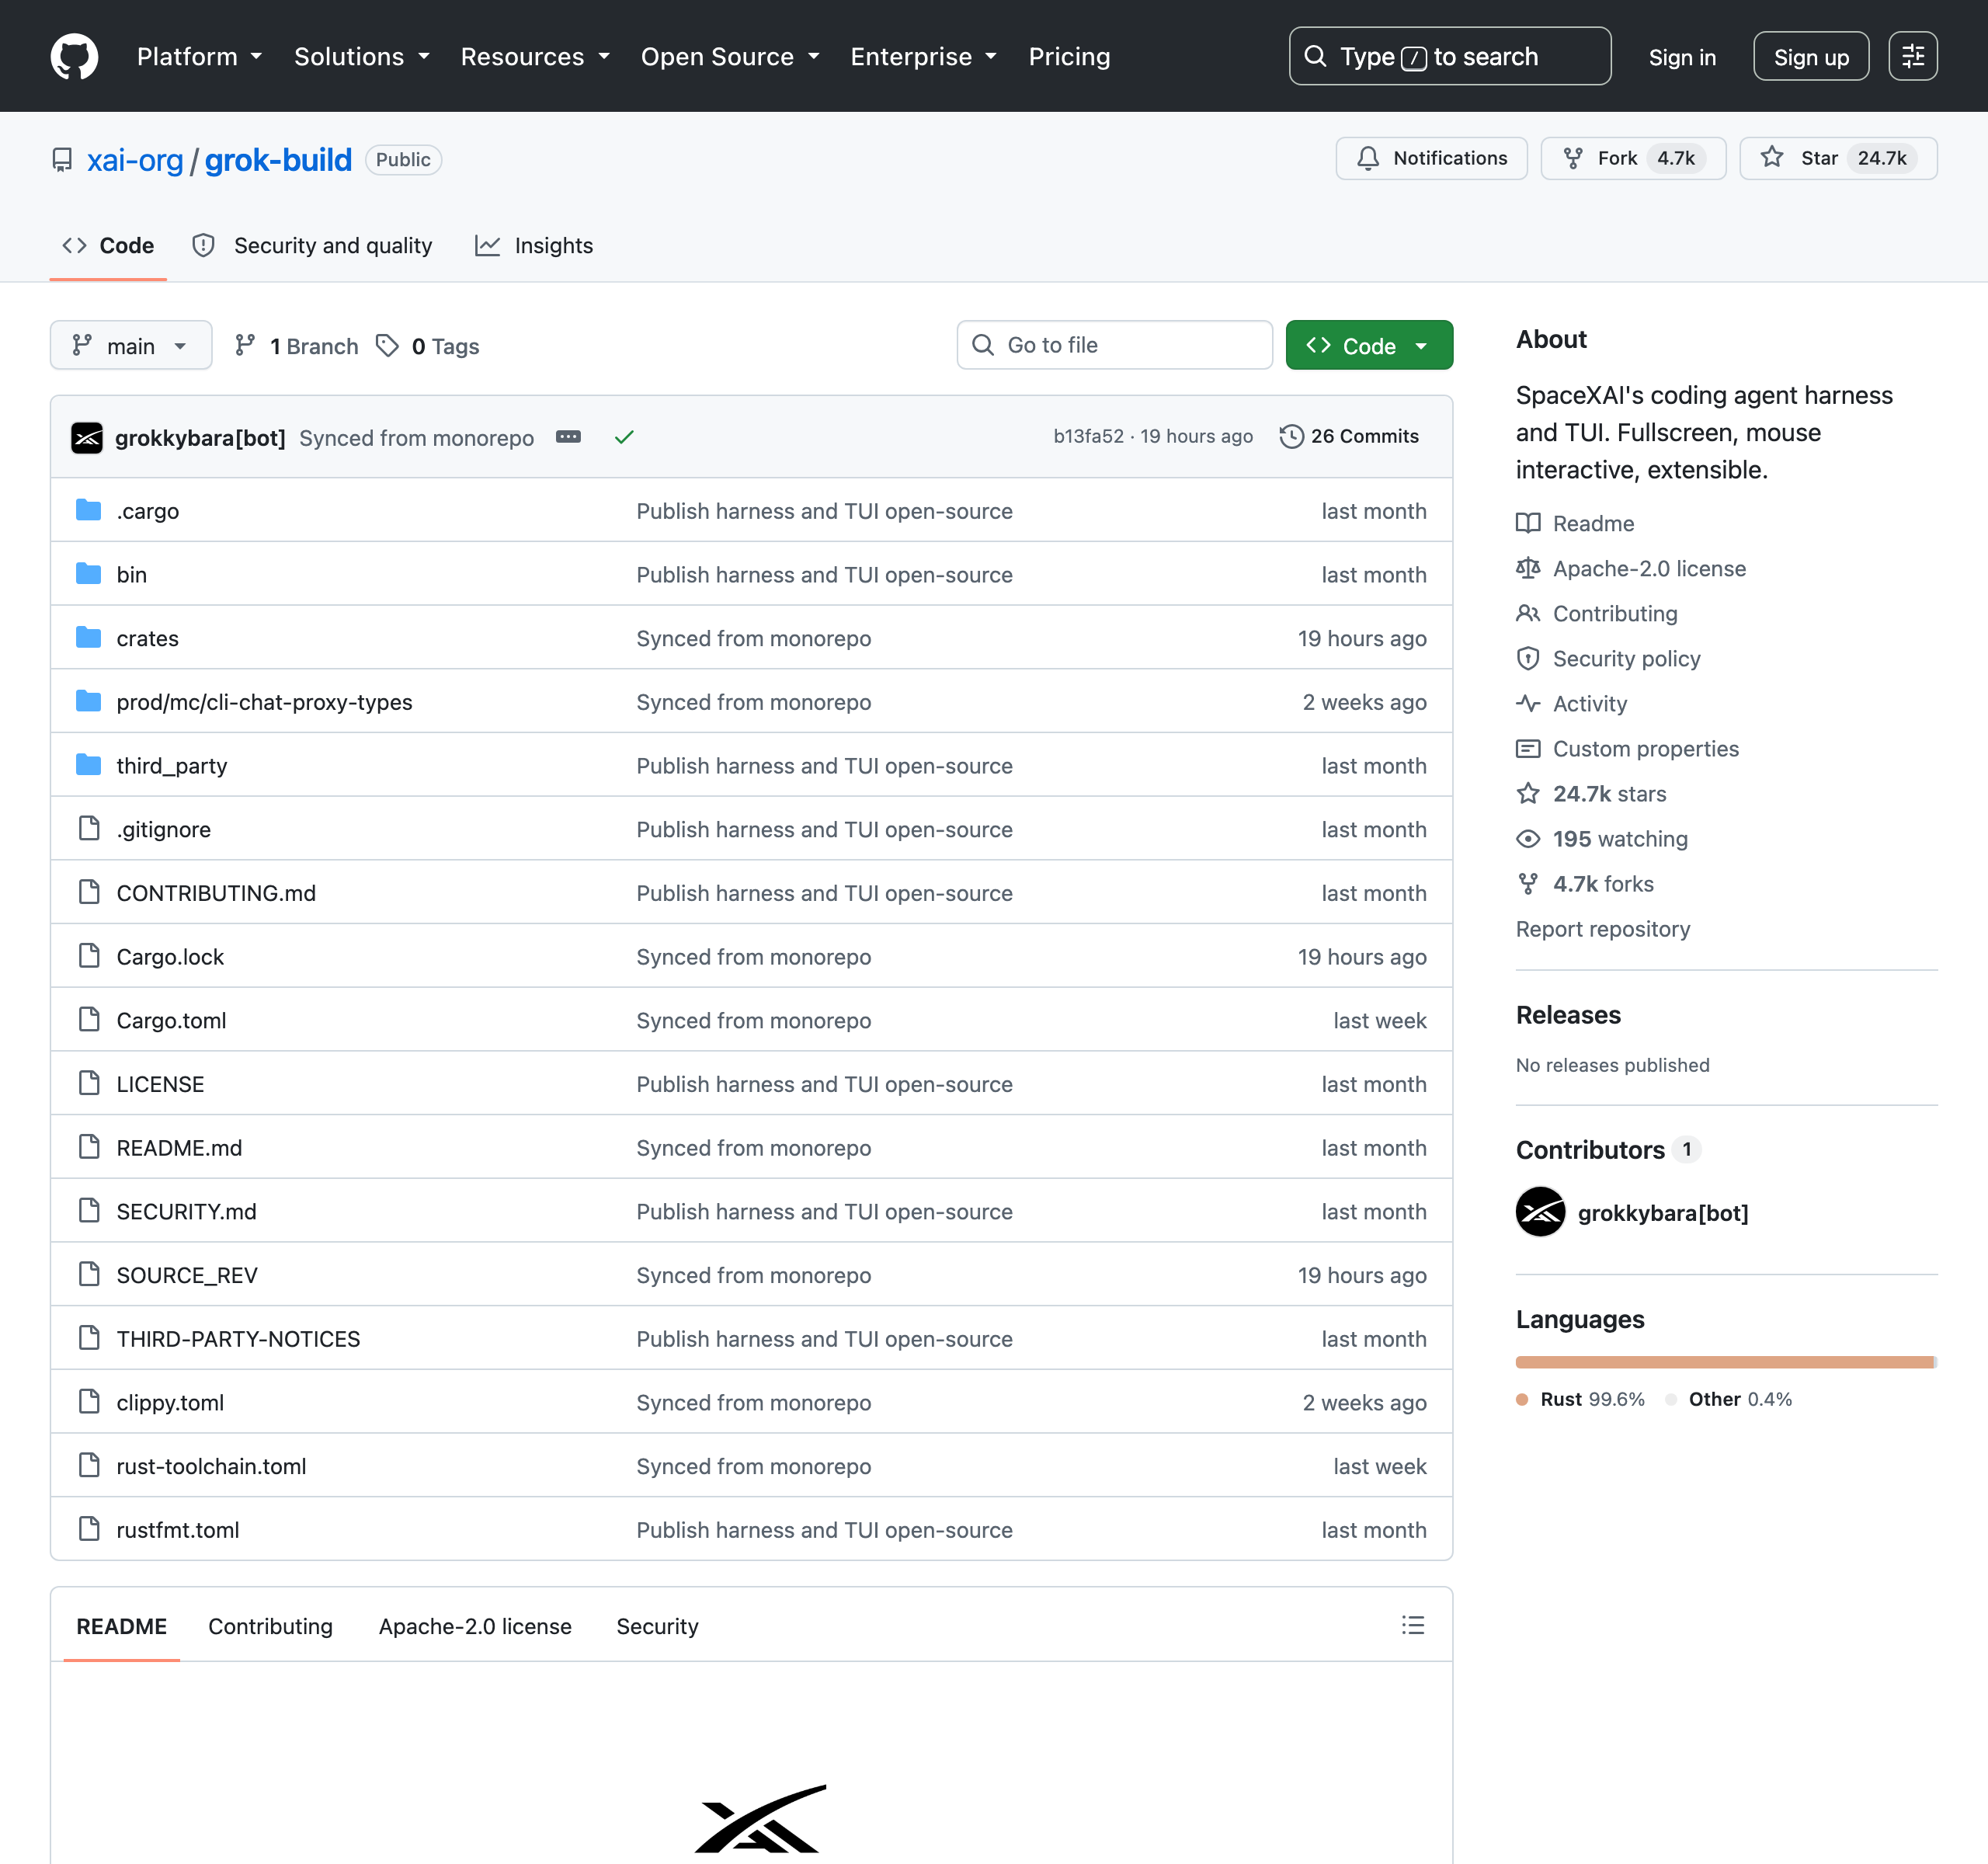The height and width of the screenshot is (1864, 1988).
Task: Click the Cargo.lock file icon
Action: pyautogui.click(x=89, y=956)
